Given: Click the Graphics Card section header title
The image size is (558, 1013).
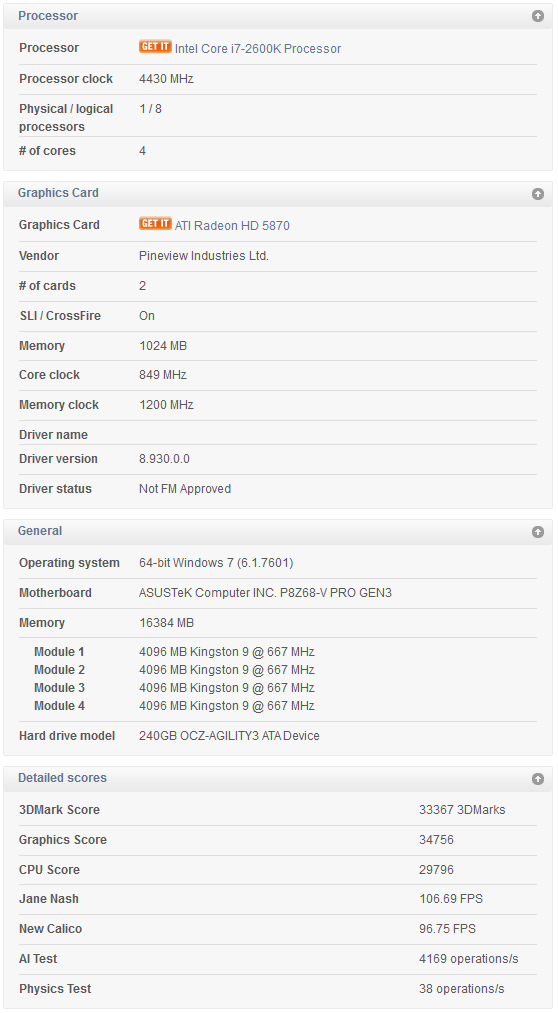Looking at the screenshot, I should [x=58, y=193].
